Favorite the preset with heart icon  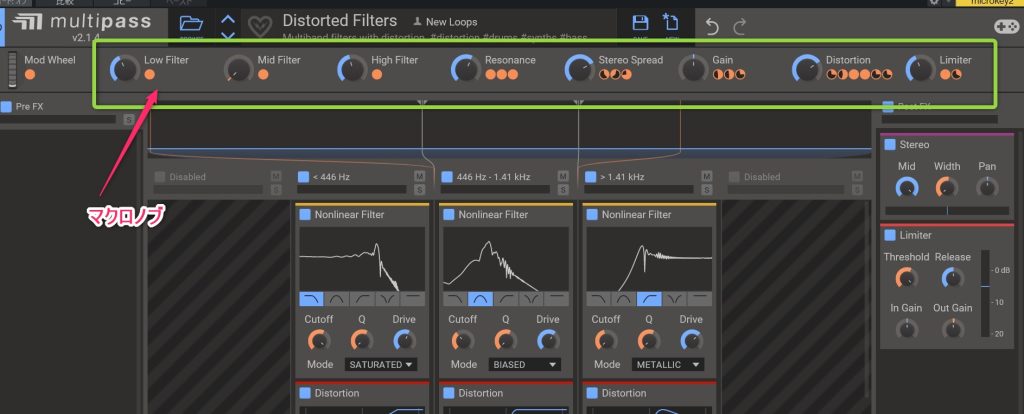click(x=259, y=27)
